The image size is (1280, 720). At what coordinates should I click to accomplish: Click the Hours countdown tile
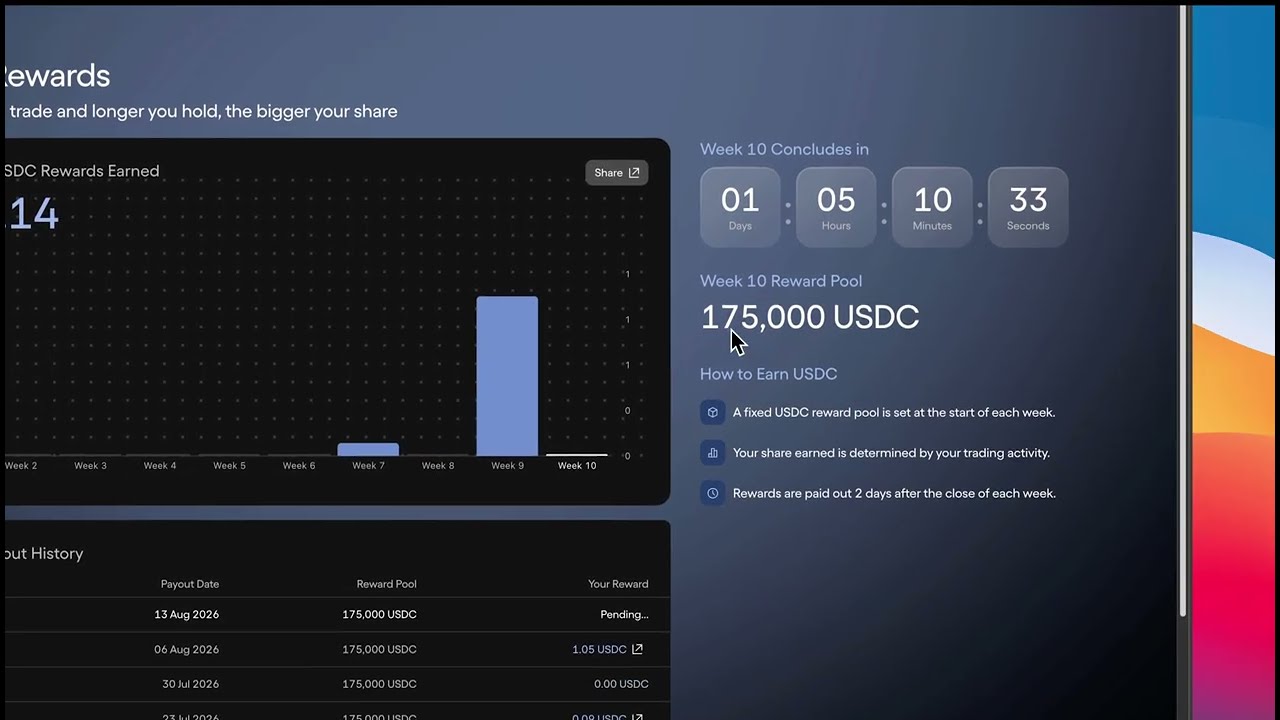[x=836, y=207]
